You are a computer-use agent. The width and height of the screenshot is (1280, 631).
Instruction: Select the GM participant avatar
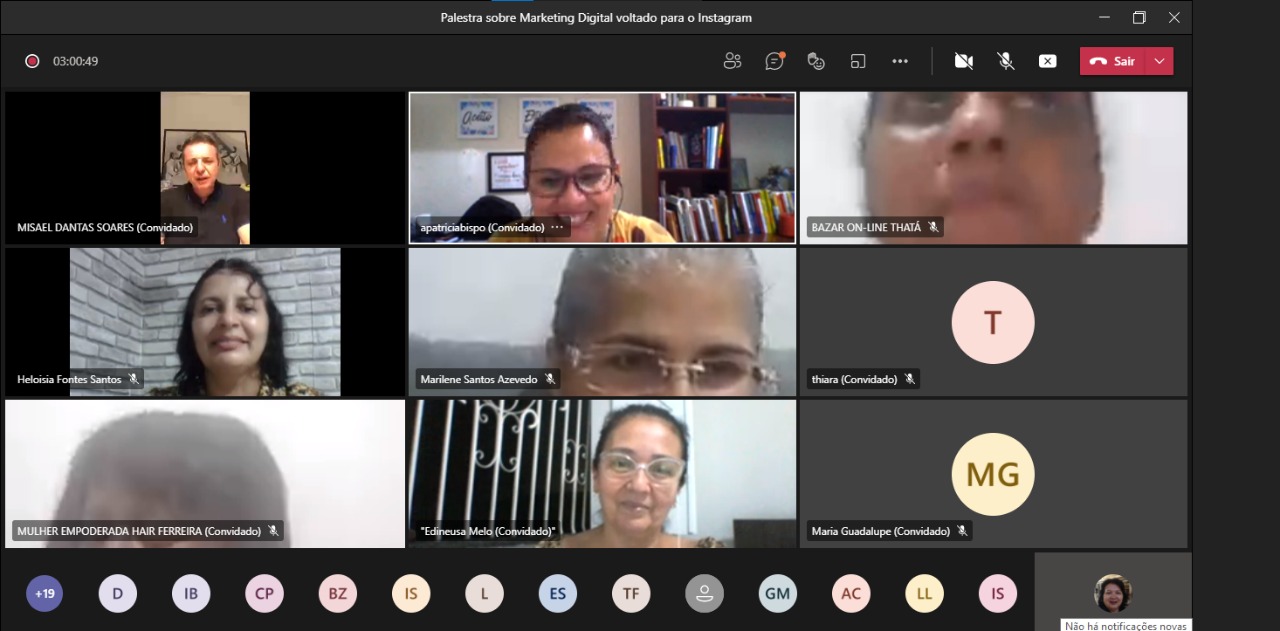click(777, 593)
